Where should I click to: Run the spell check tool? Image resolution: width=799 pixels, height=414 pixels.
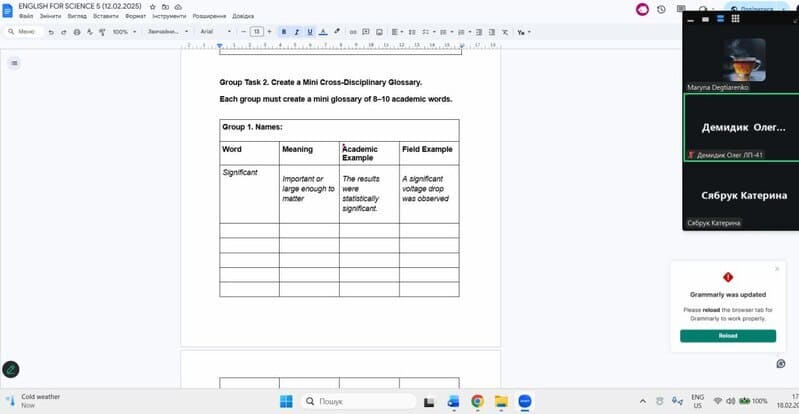tap(90, 32)
